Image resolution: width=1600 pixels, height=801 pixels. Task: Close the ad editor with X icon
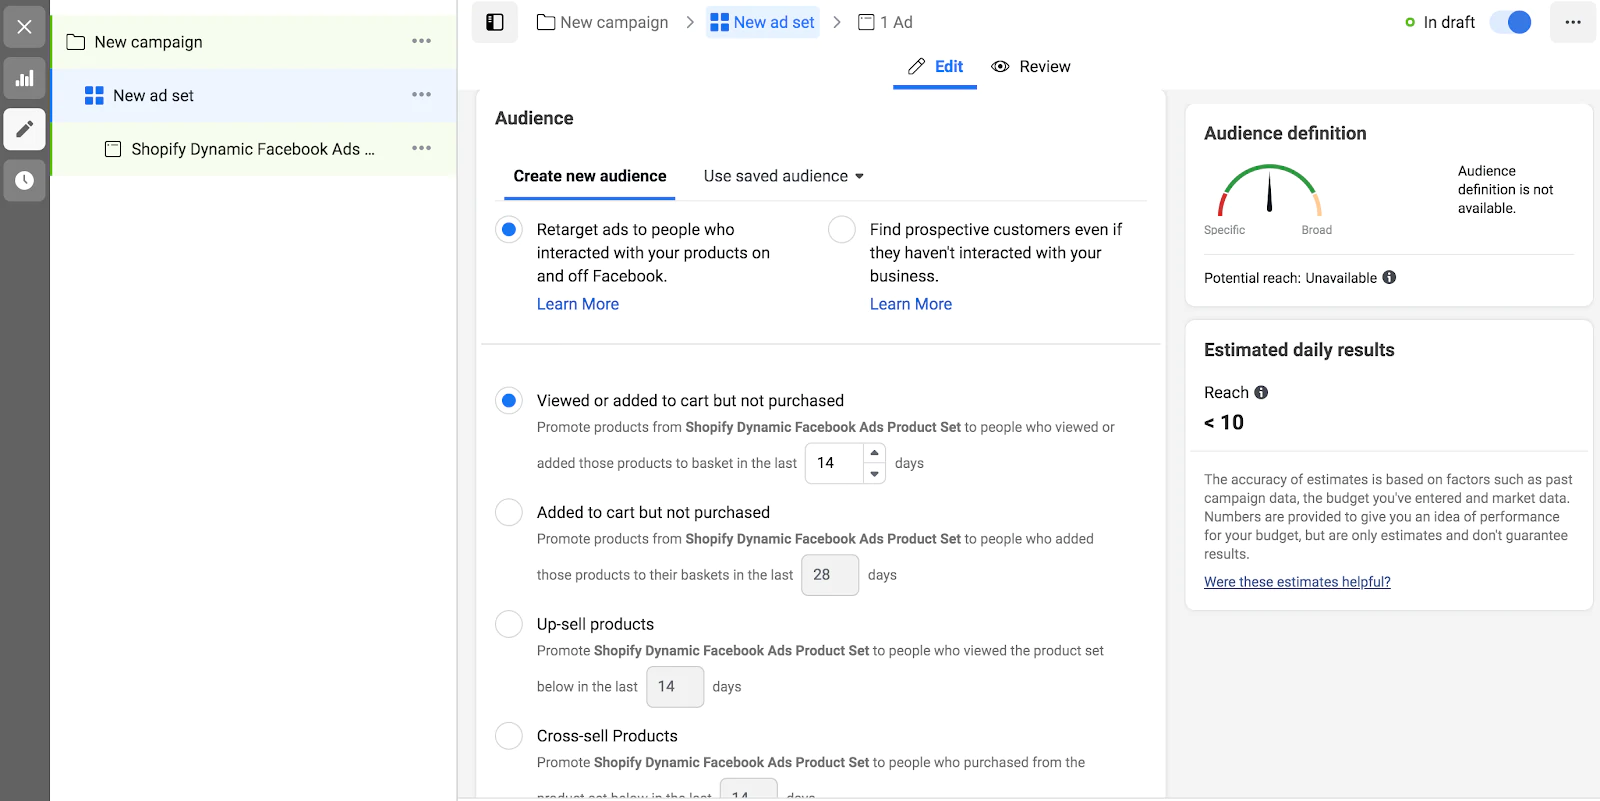[x=24, y=27]
